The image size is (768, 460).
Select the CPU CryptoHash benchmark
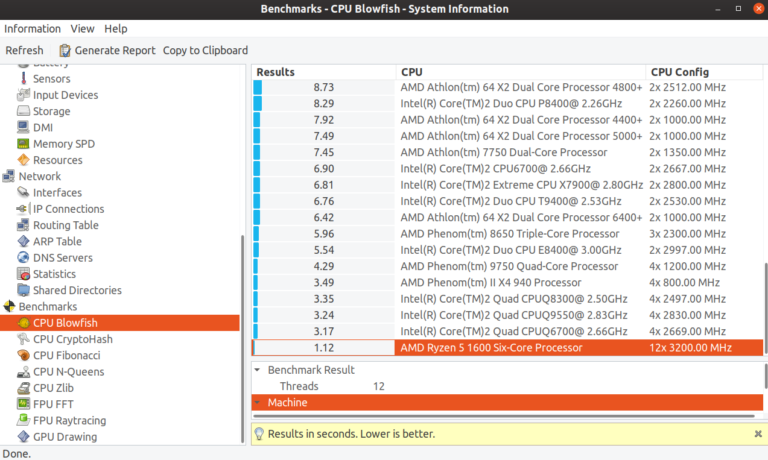coord(72,339)
